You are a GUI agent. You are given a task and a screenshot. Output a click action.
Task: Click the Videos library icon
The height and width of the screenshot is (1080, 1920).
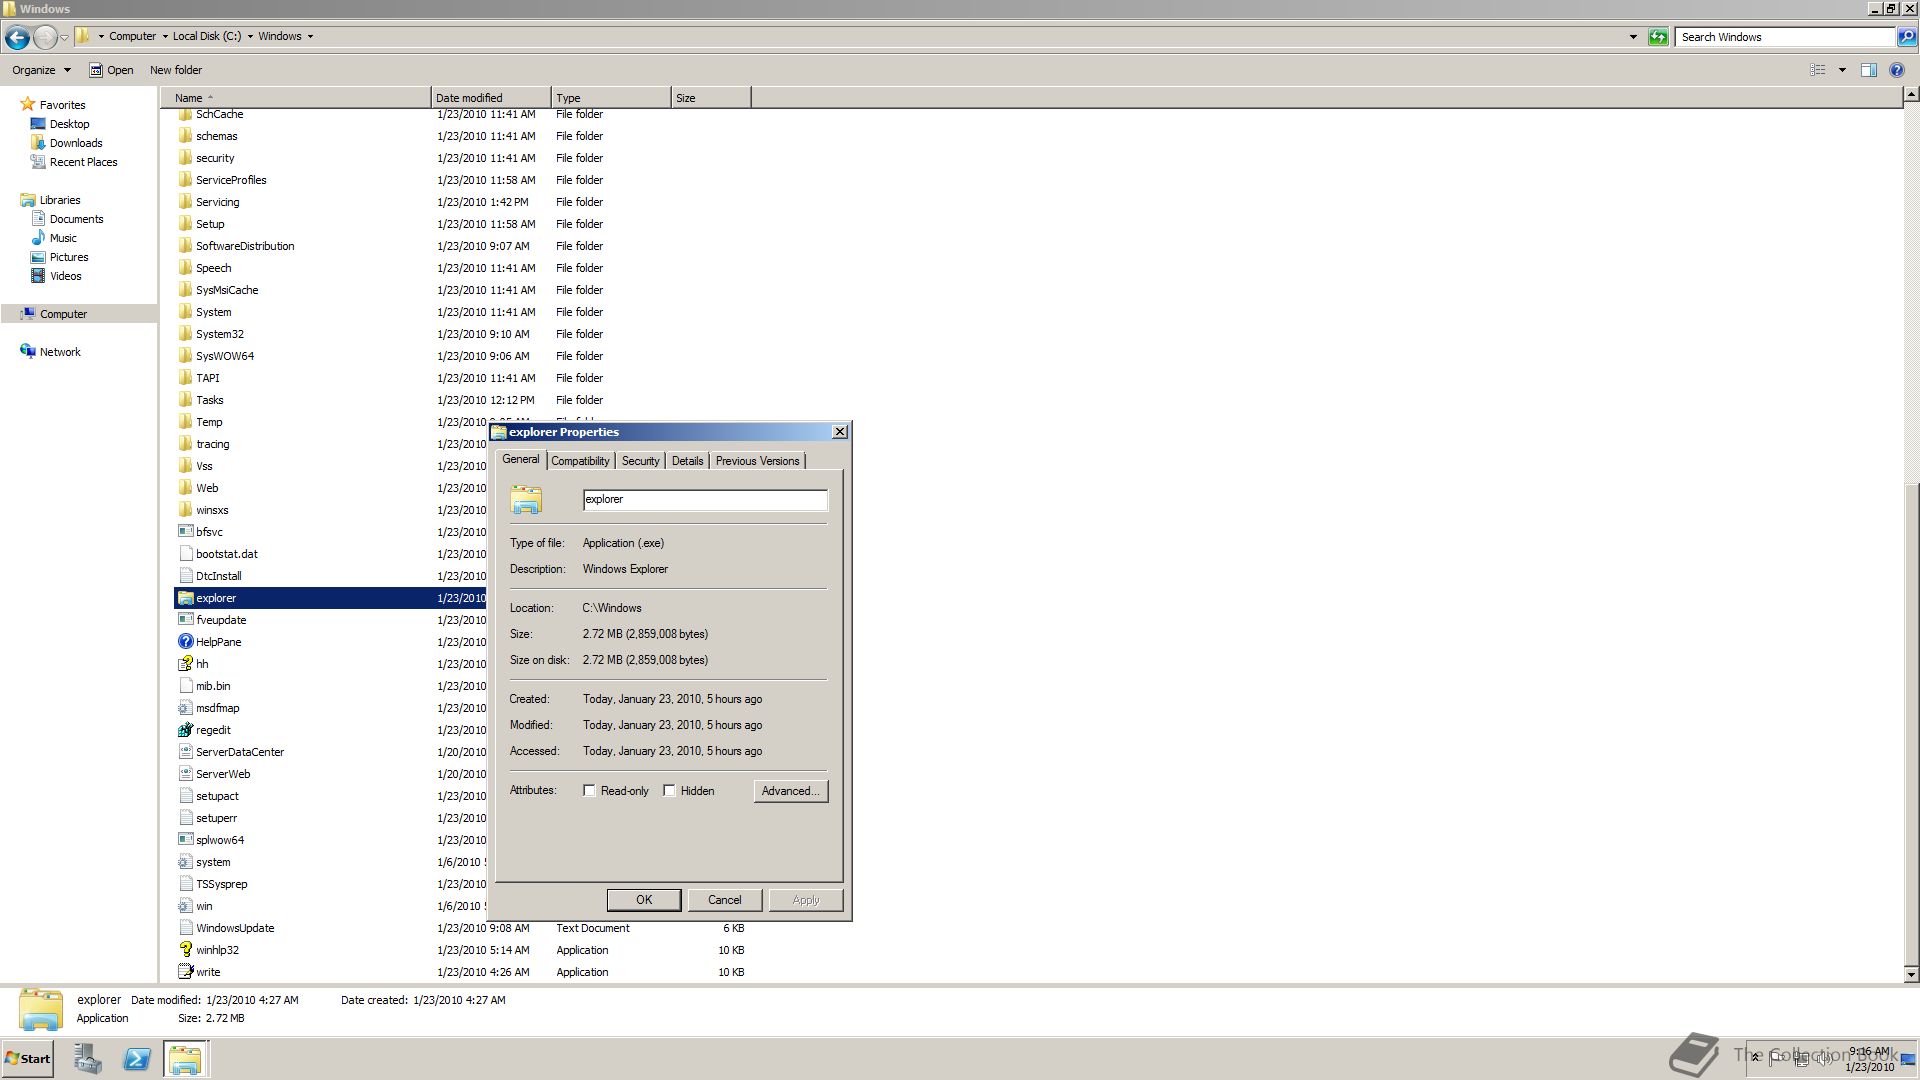(x=39, y=276)
